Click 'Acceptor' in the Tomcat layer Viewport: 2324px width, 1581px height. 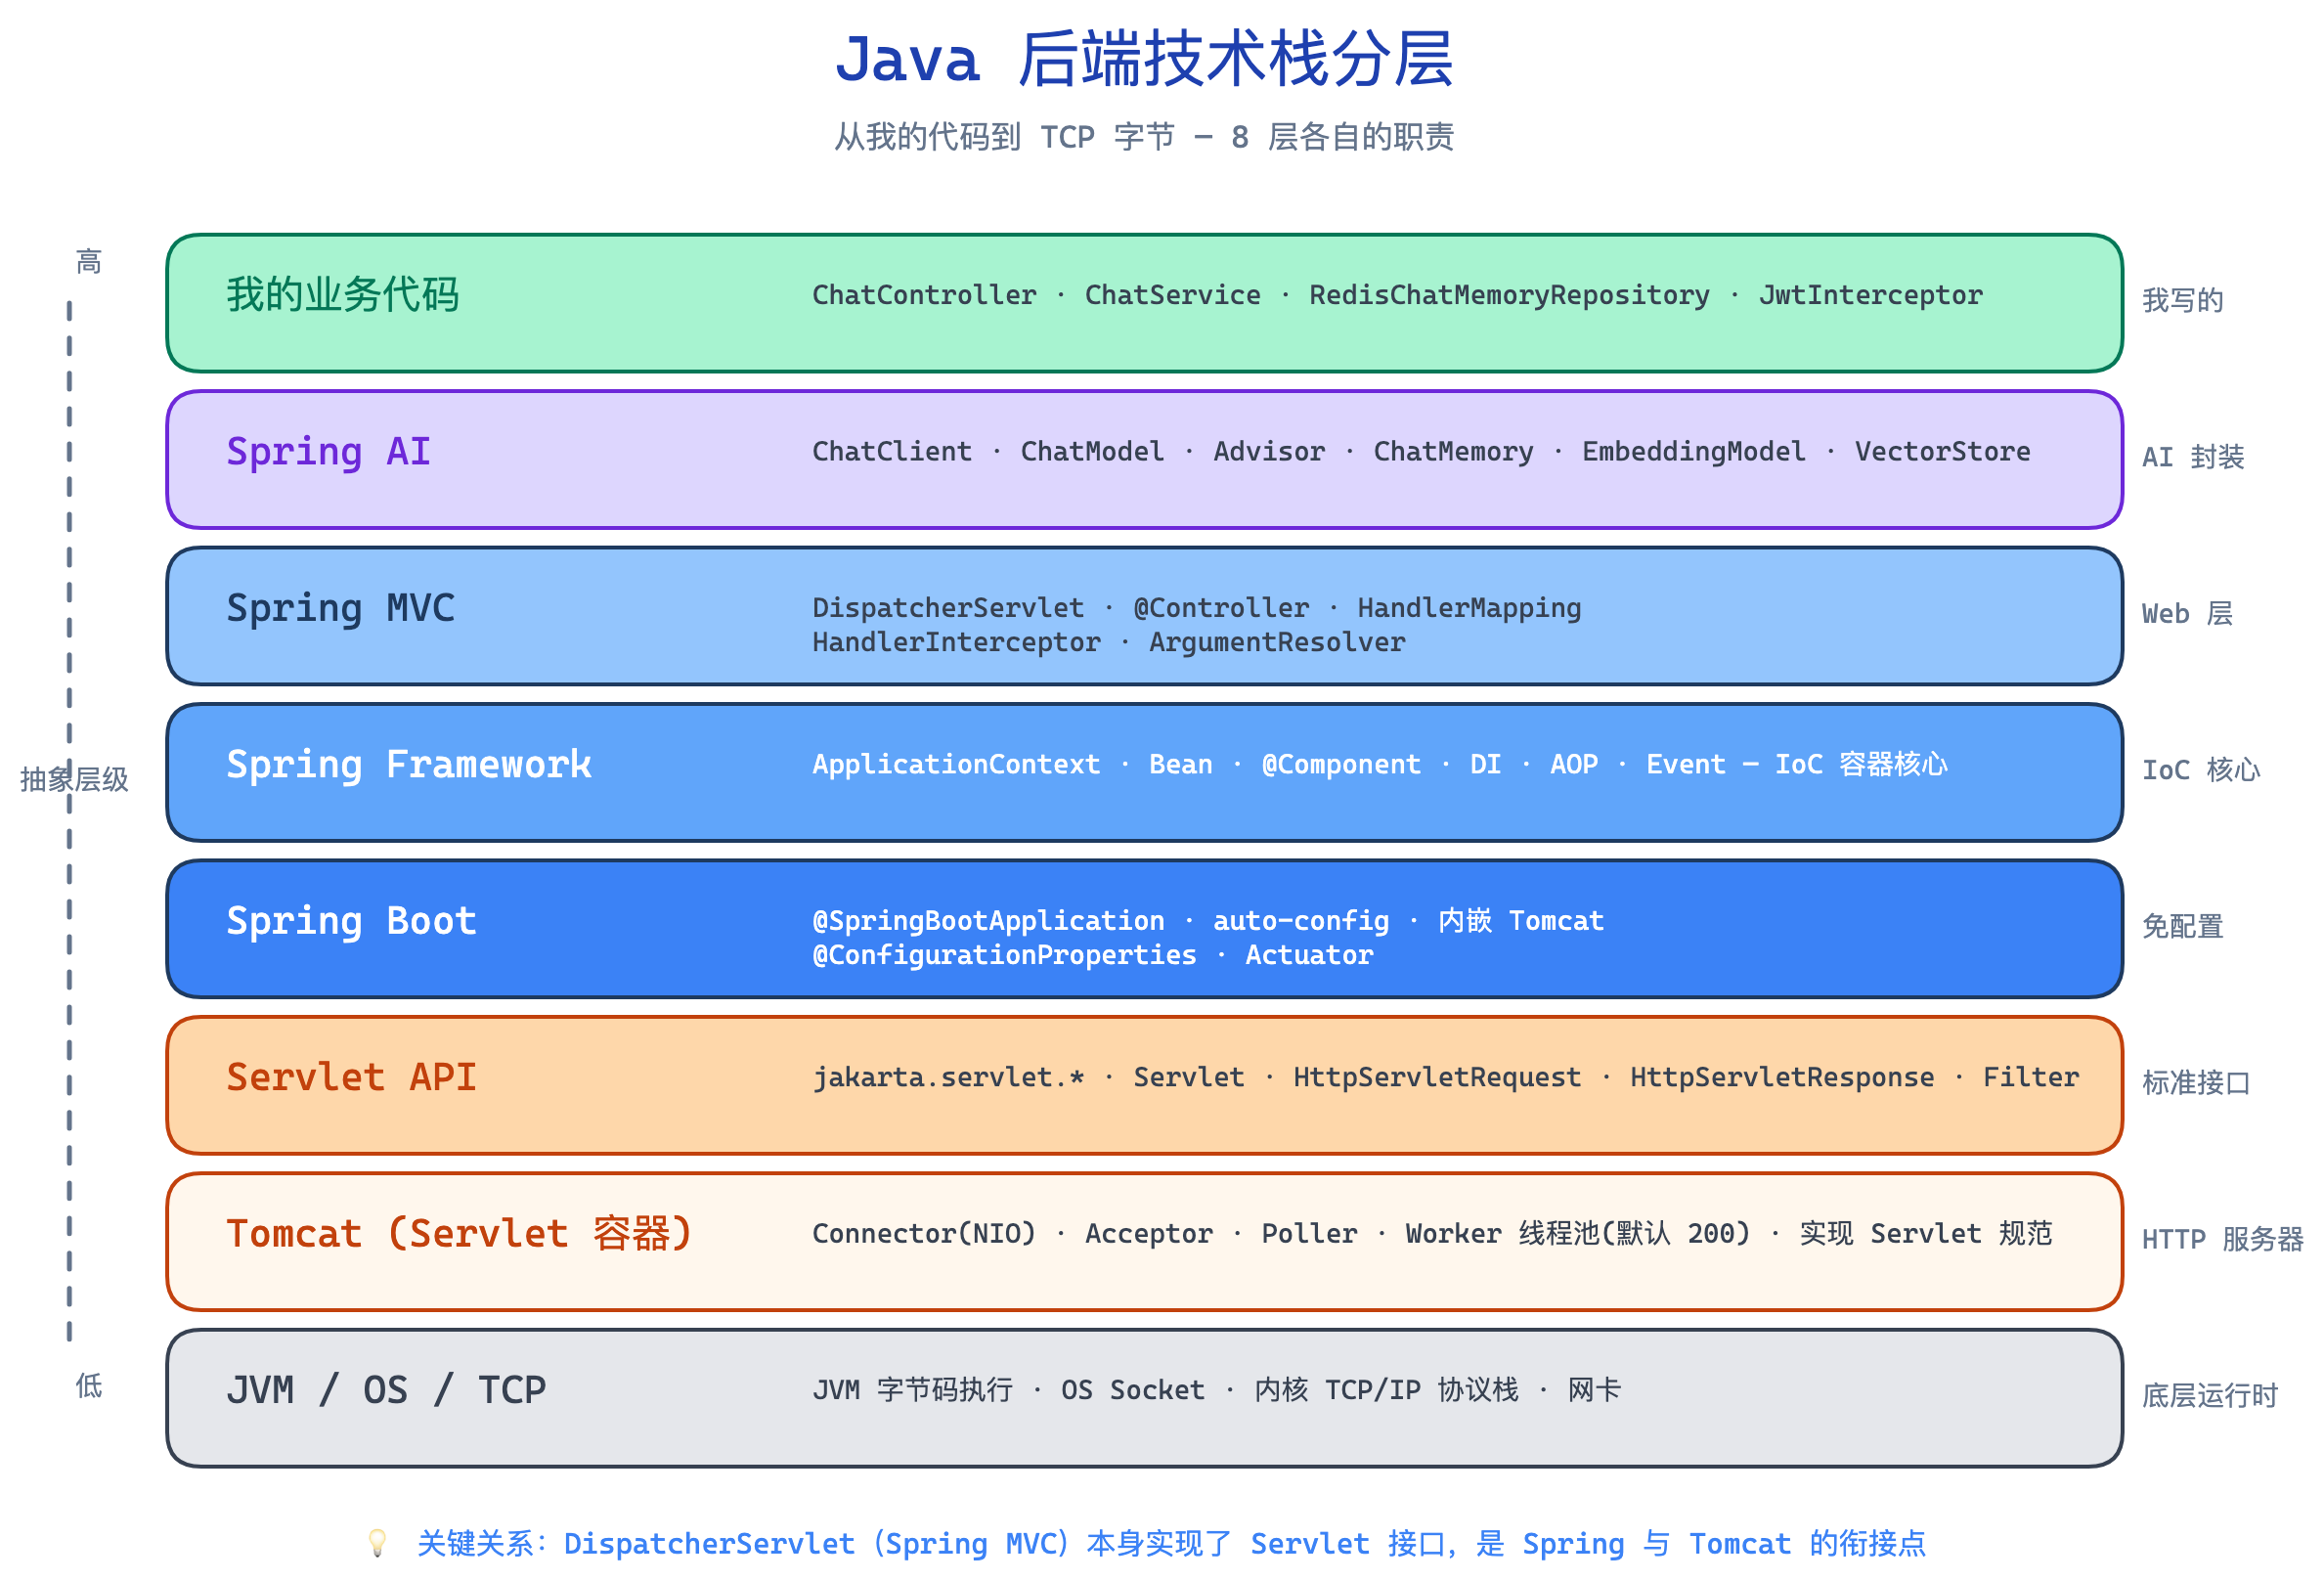coord(1149,1234)
